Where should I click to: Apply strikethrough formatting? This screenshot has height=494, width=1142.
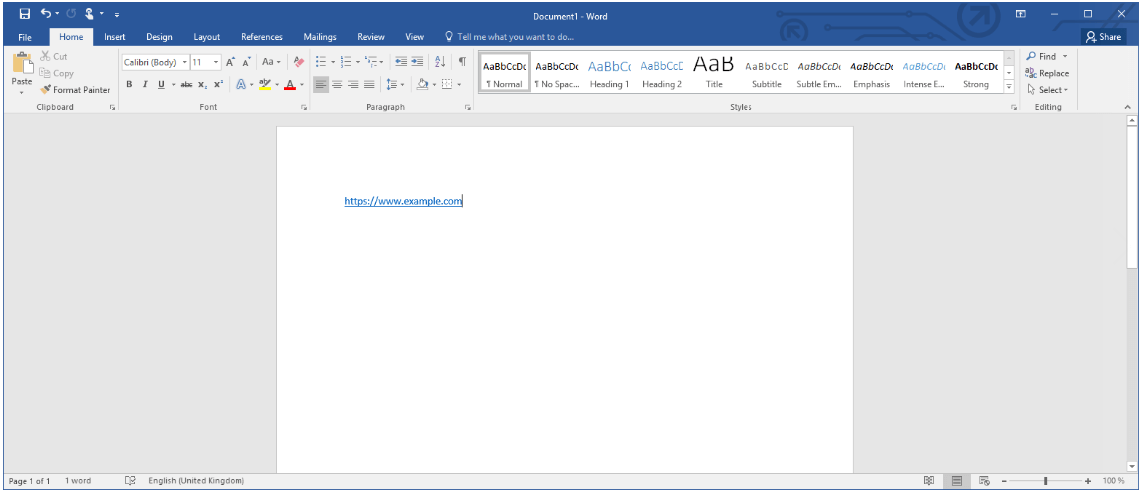[186, 85]
